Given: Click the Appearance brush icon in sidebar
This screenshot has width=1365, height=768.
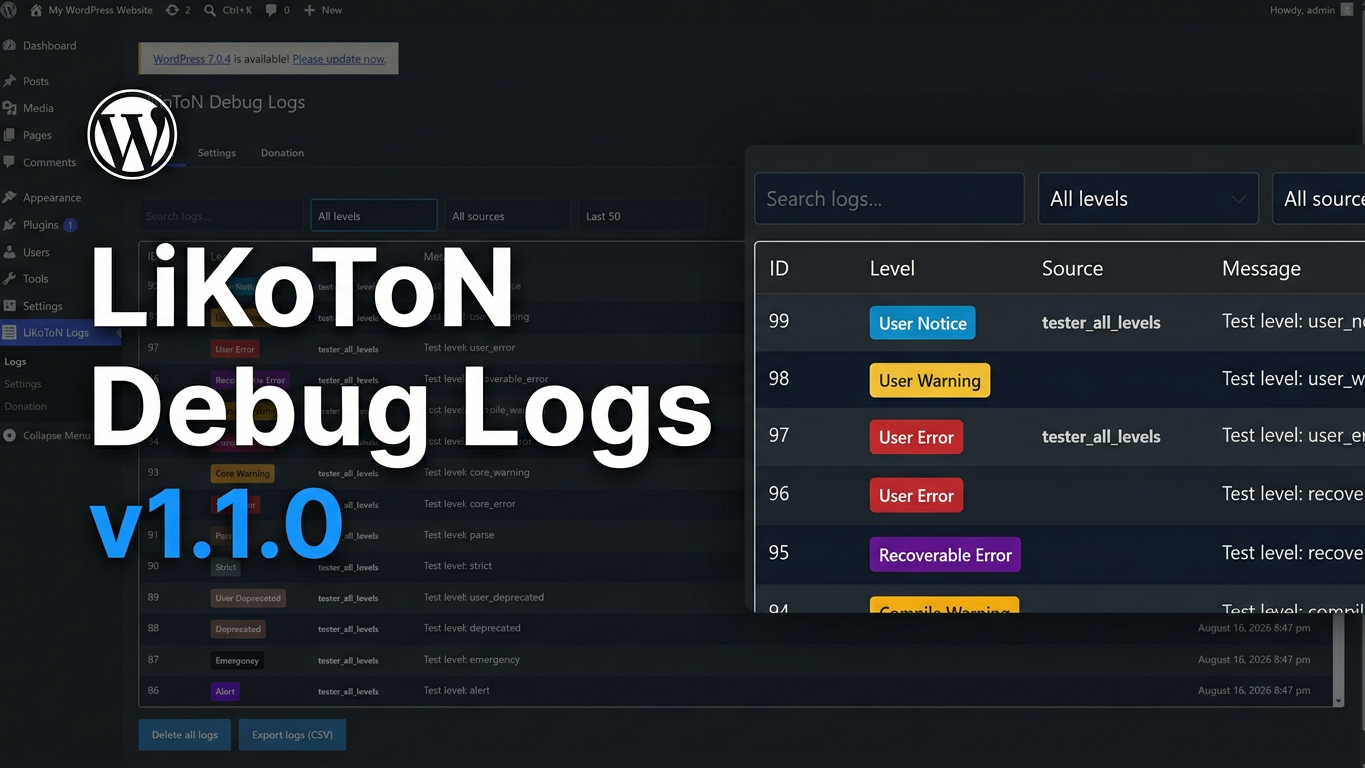Looking at the screenshot, I should (x=9, y=197).
